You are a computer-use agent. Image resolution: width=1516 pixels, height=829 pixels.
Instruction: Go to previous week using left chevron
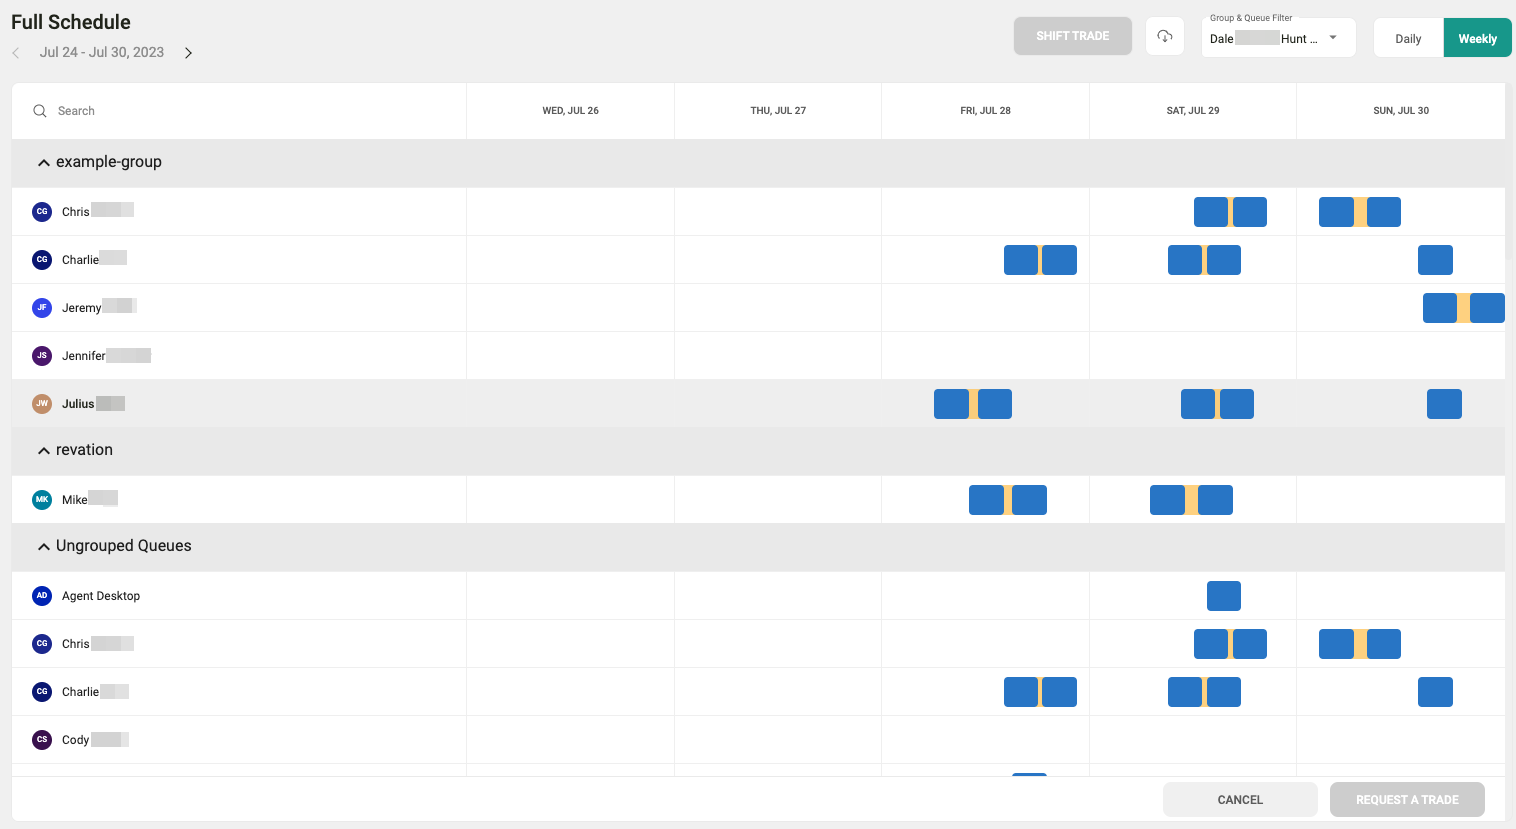coord(16,53)
